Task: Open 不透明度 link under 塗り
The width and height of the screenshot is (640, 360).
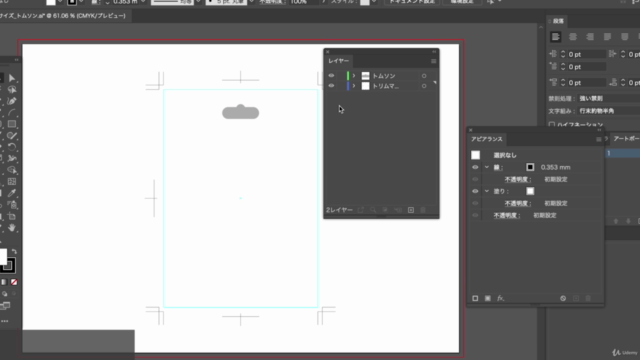Action: point(517,203)
